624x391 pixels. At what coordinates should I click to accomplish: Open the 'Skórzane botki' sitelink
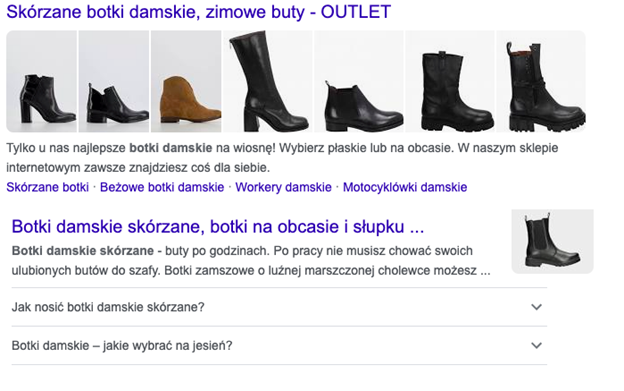point(47,187)
